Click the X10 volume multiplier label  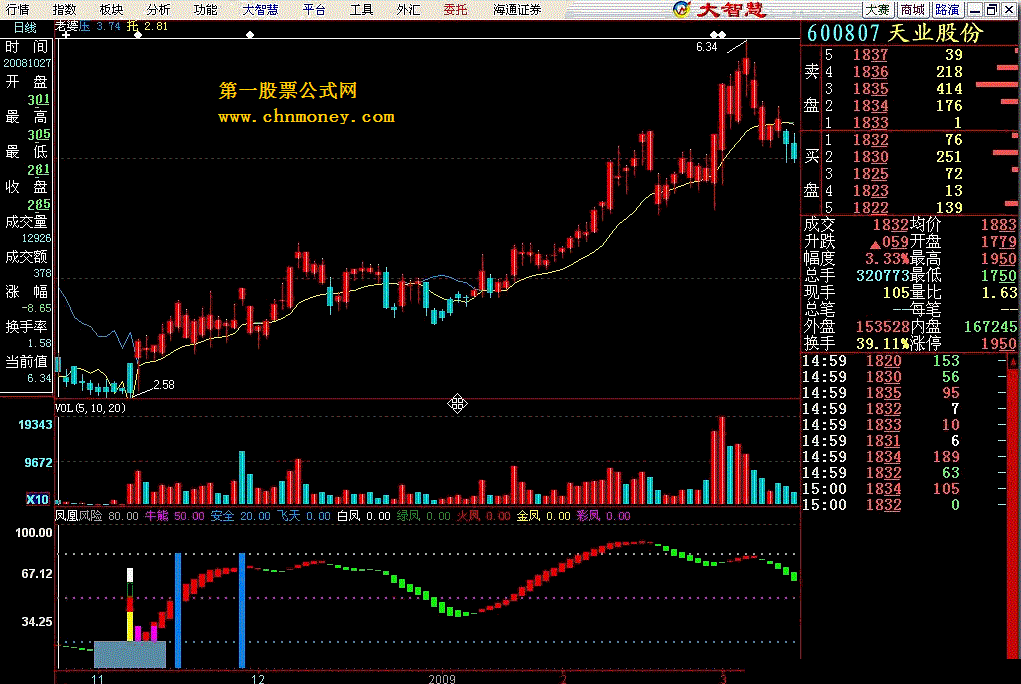click(37, 499)
